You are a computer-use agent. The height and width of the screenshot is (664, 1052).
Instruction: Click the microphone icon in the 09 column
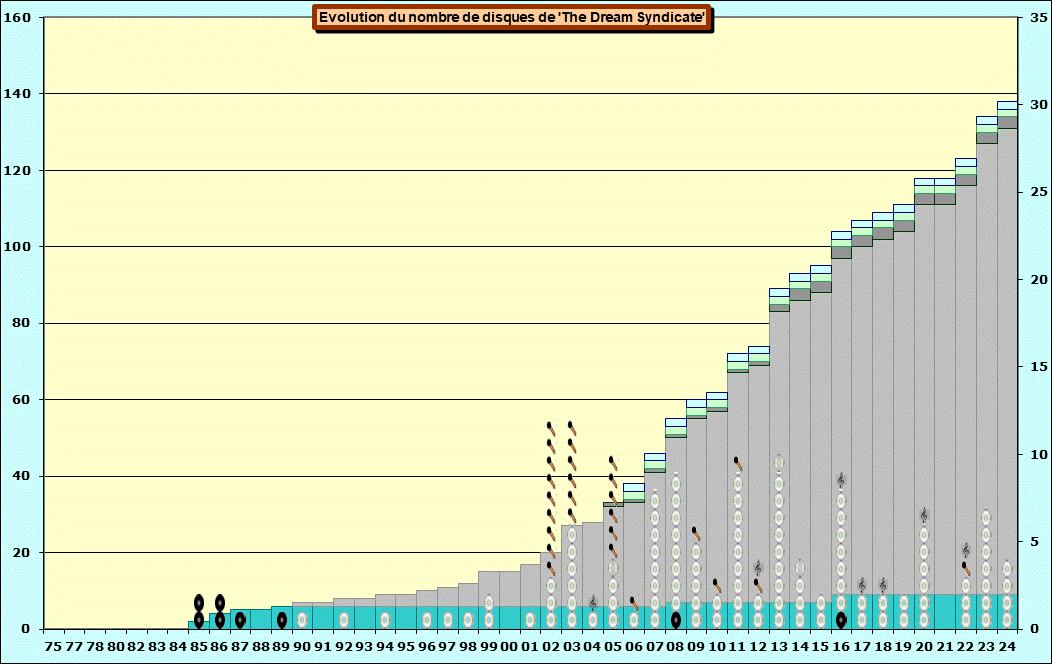[696, 533]
